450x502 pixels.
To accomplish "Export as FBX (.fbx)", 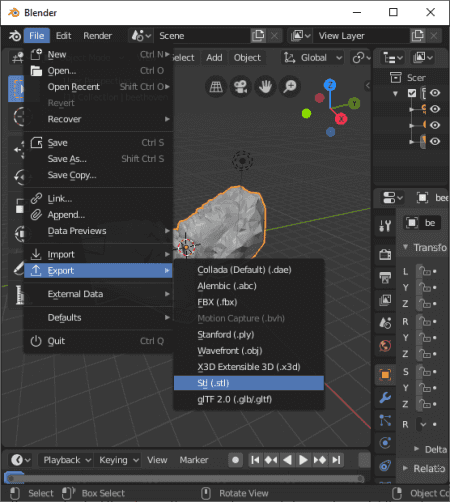I will (x=249, y=302).
